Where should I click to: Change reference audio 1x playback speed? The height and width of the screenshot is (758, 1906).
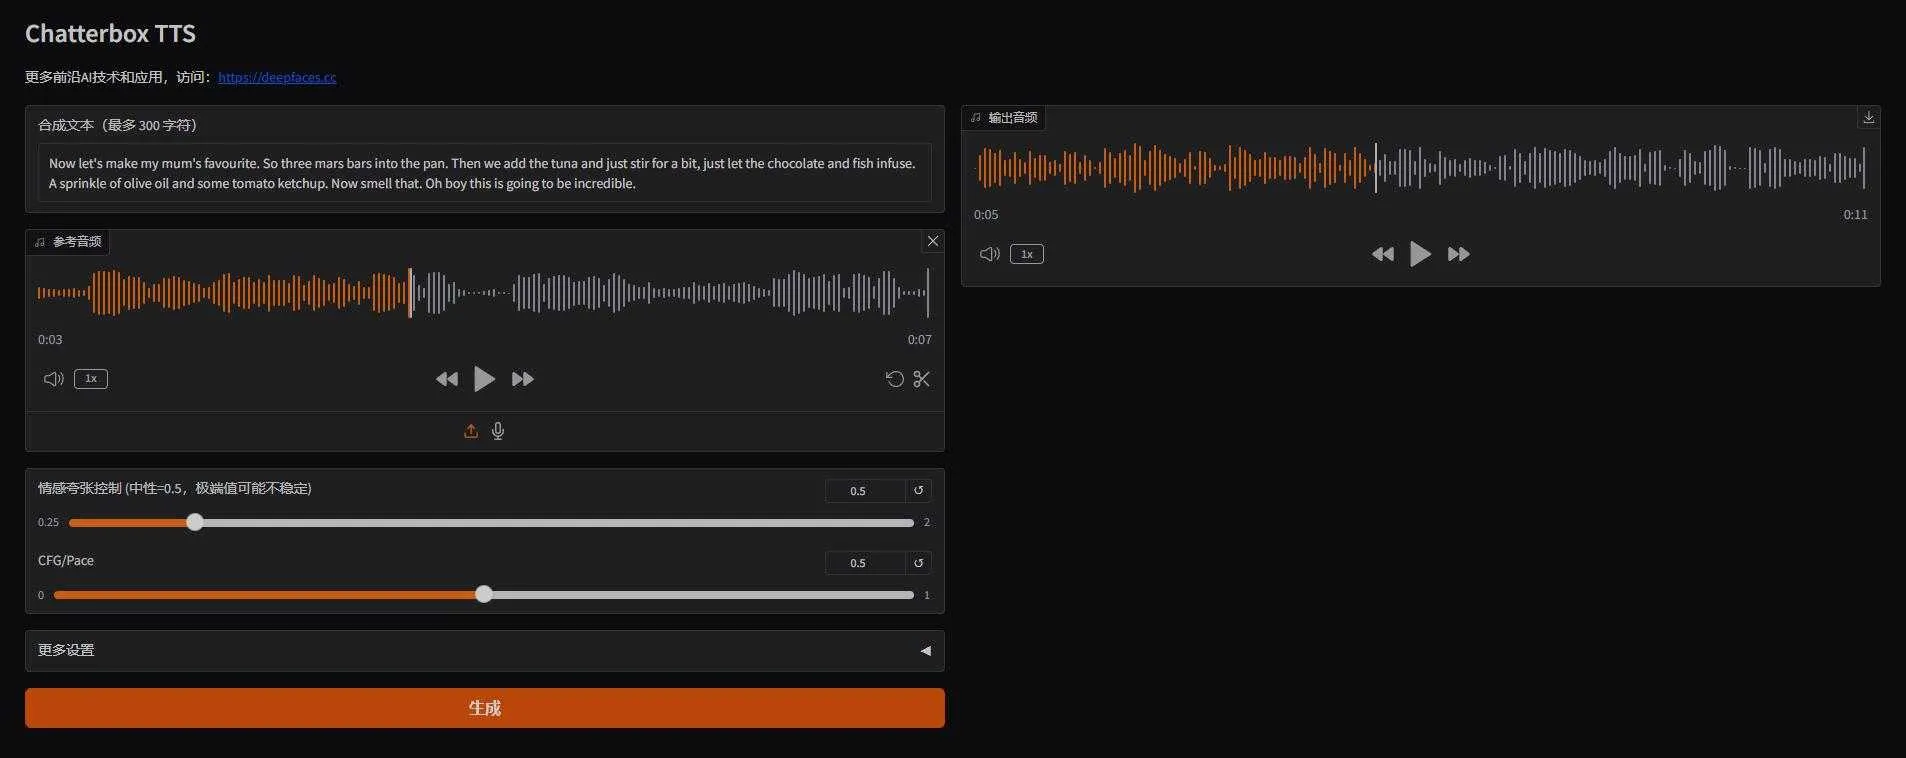point(91,379)
